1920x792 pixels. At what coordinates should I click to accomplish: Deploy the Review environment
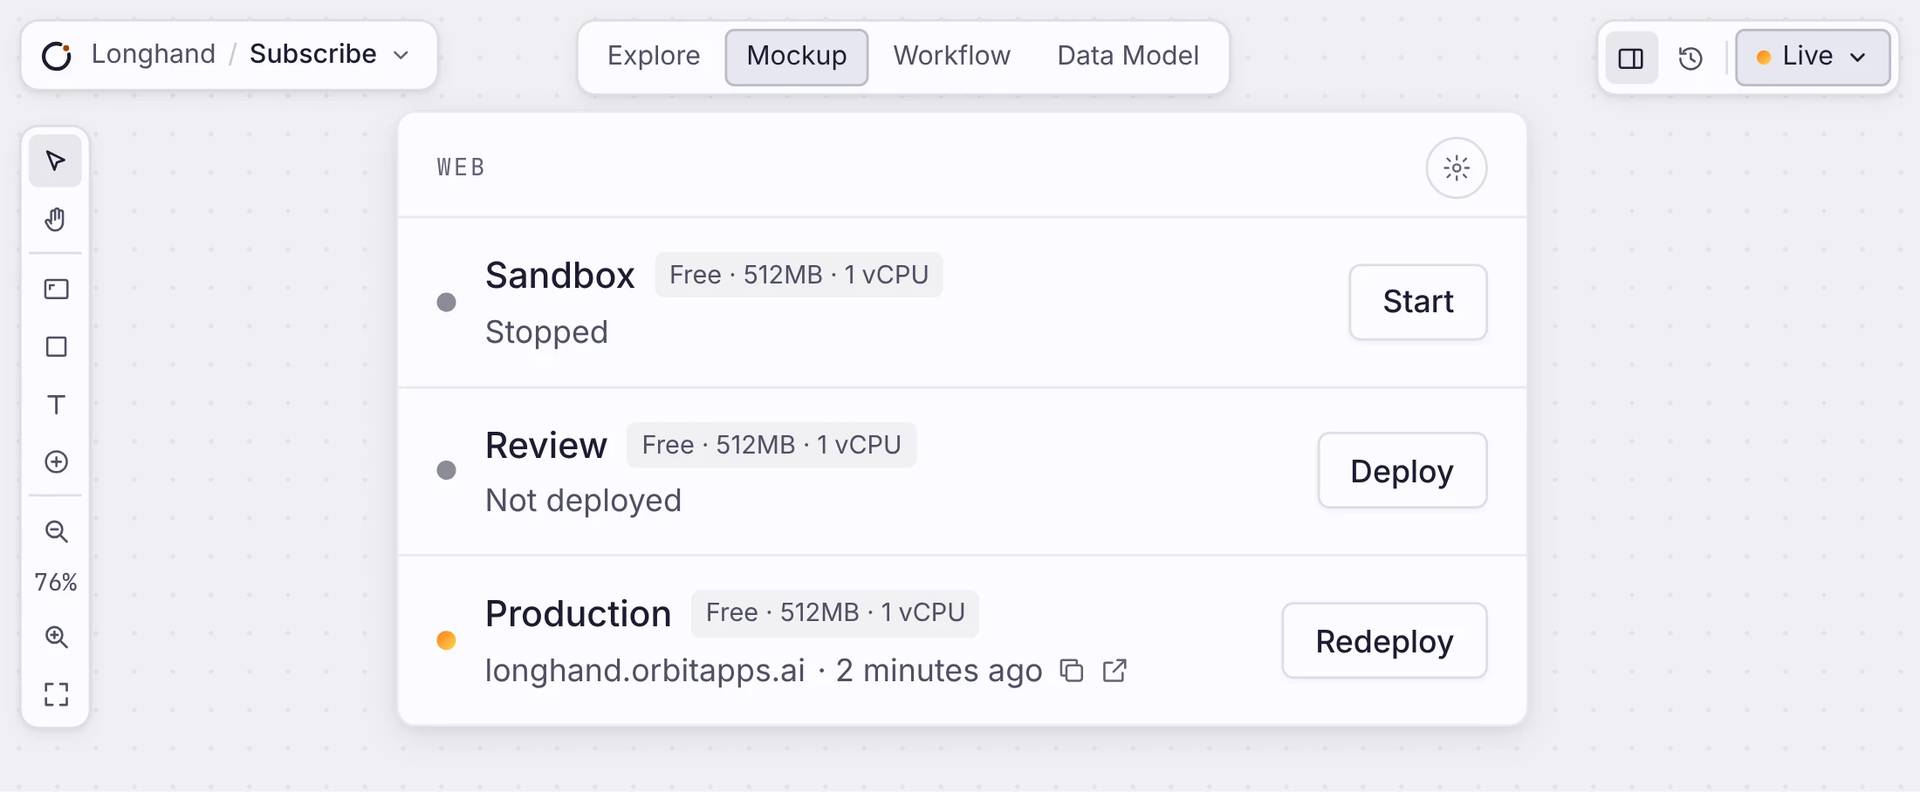[x=1402, y=470]
